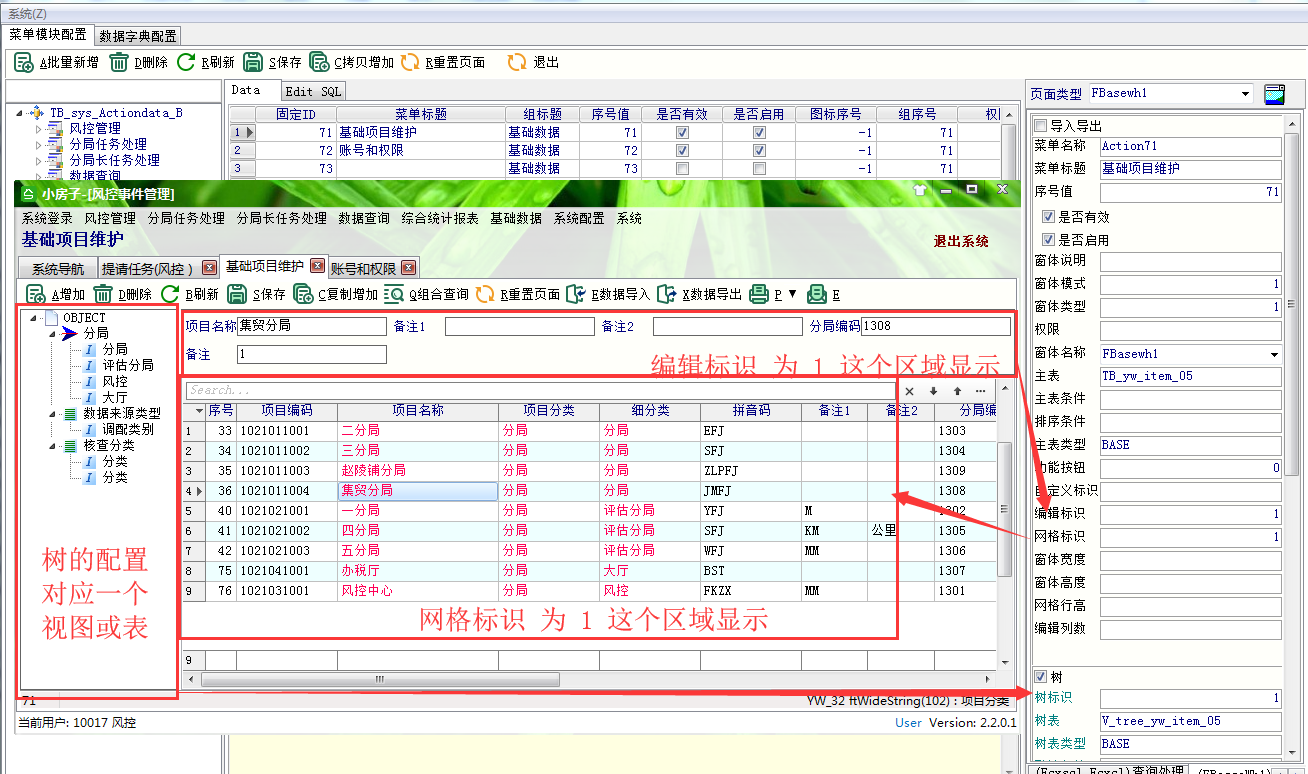1308x774 pixels.
Task: Click the 主表 field TB_yw_item_05
Action: [1190, 376]
